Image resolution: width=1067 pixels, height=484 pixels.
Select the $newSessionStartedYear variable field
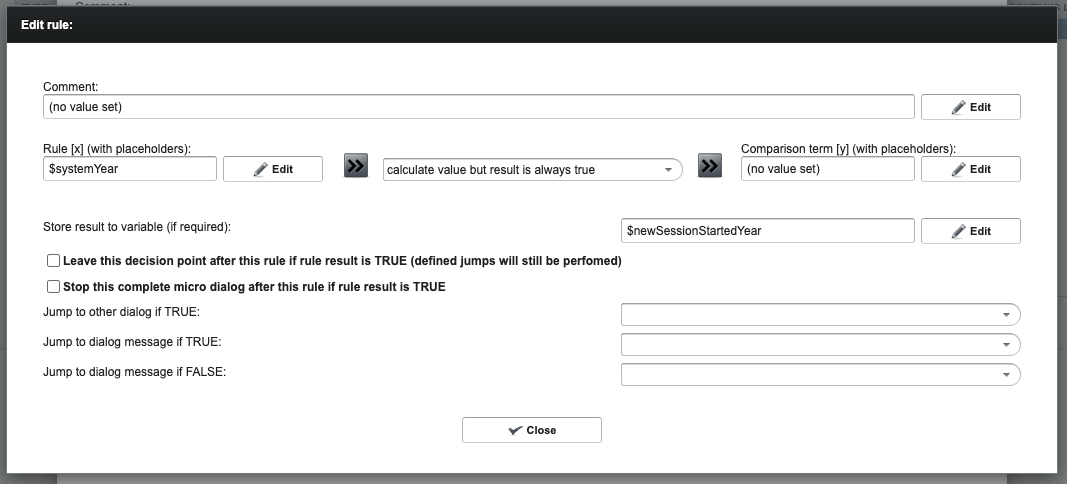click(x=767, y=231)
